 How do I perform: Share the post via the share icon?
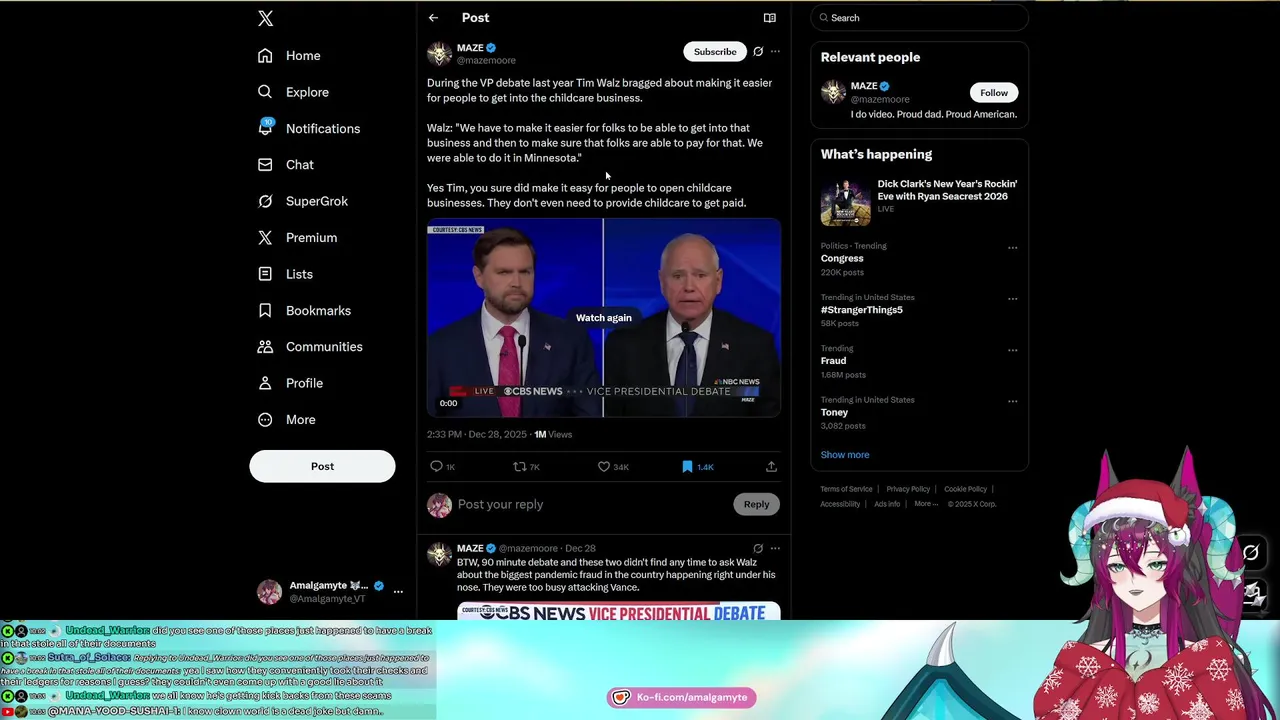point(771,467)
